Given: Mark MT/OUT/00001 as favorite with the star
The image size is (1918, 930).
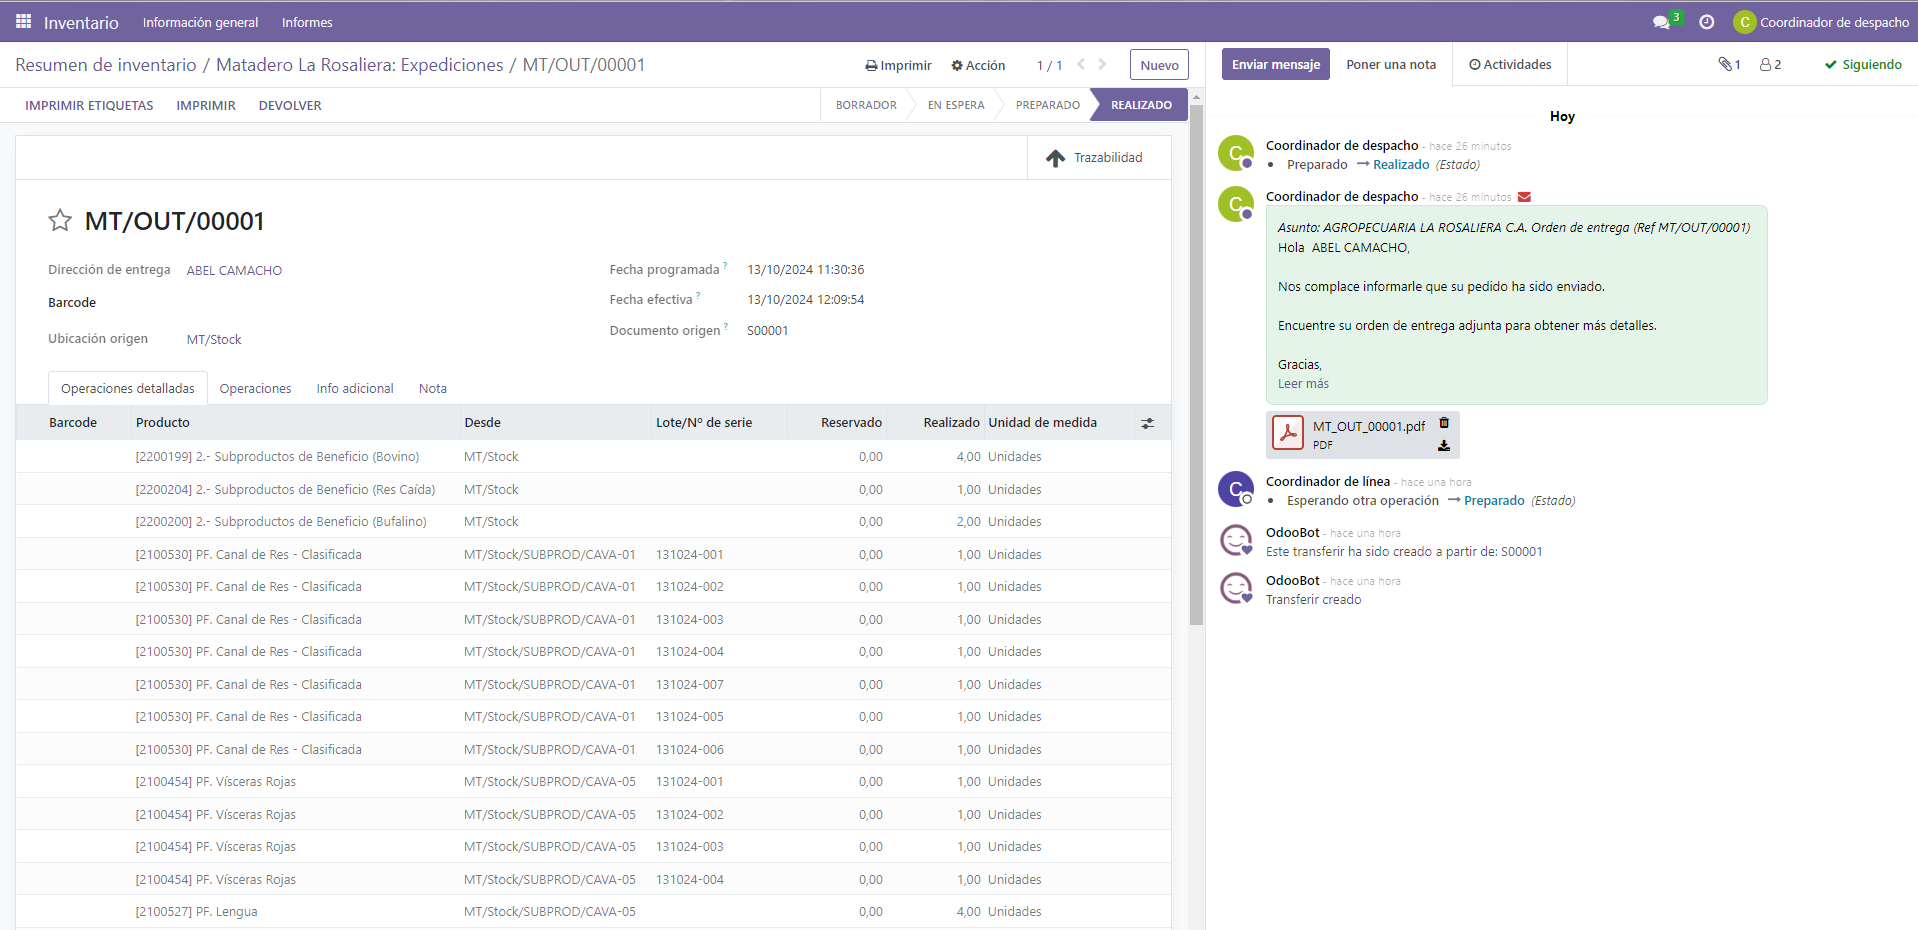Looking at the screenshot, I should tap(60, 221).
